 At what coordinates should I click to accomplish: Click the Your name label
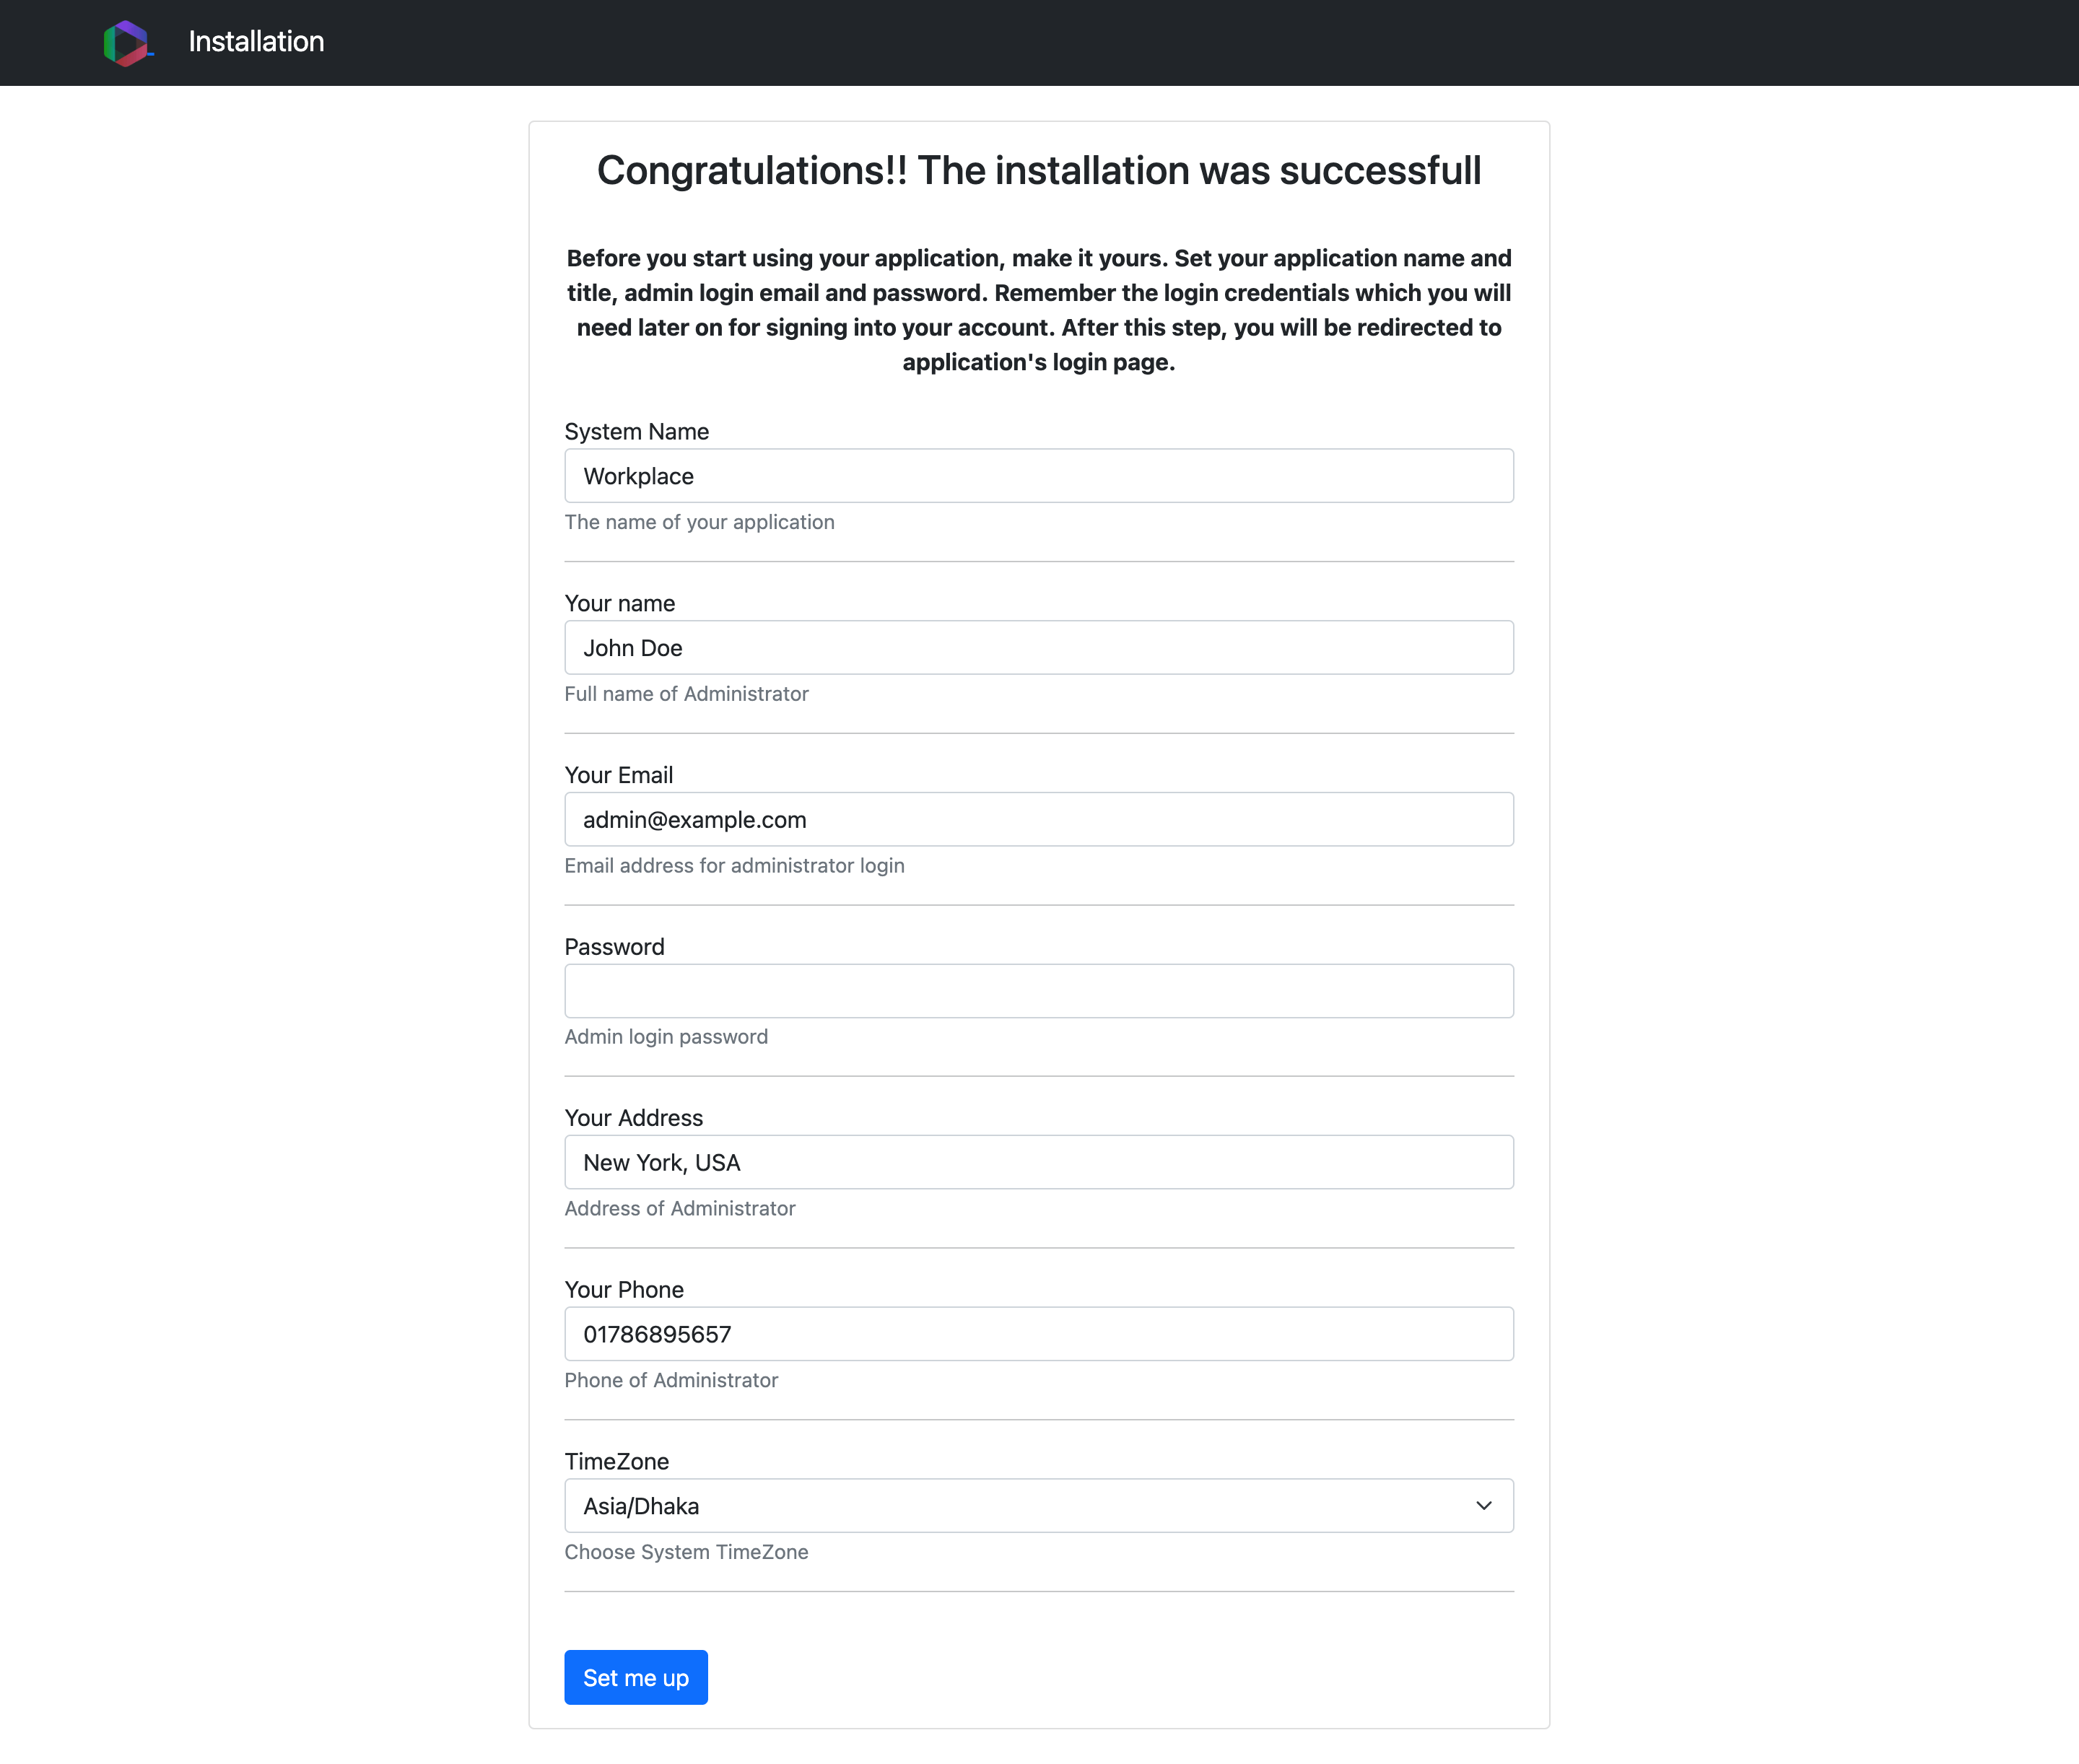[619, 604]
